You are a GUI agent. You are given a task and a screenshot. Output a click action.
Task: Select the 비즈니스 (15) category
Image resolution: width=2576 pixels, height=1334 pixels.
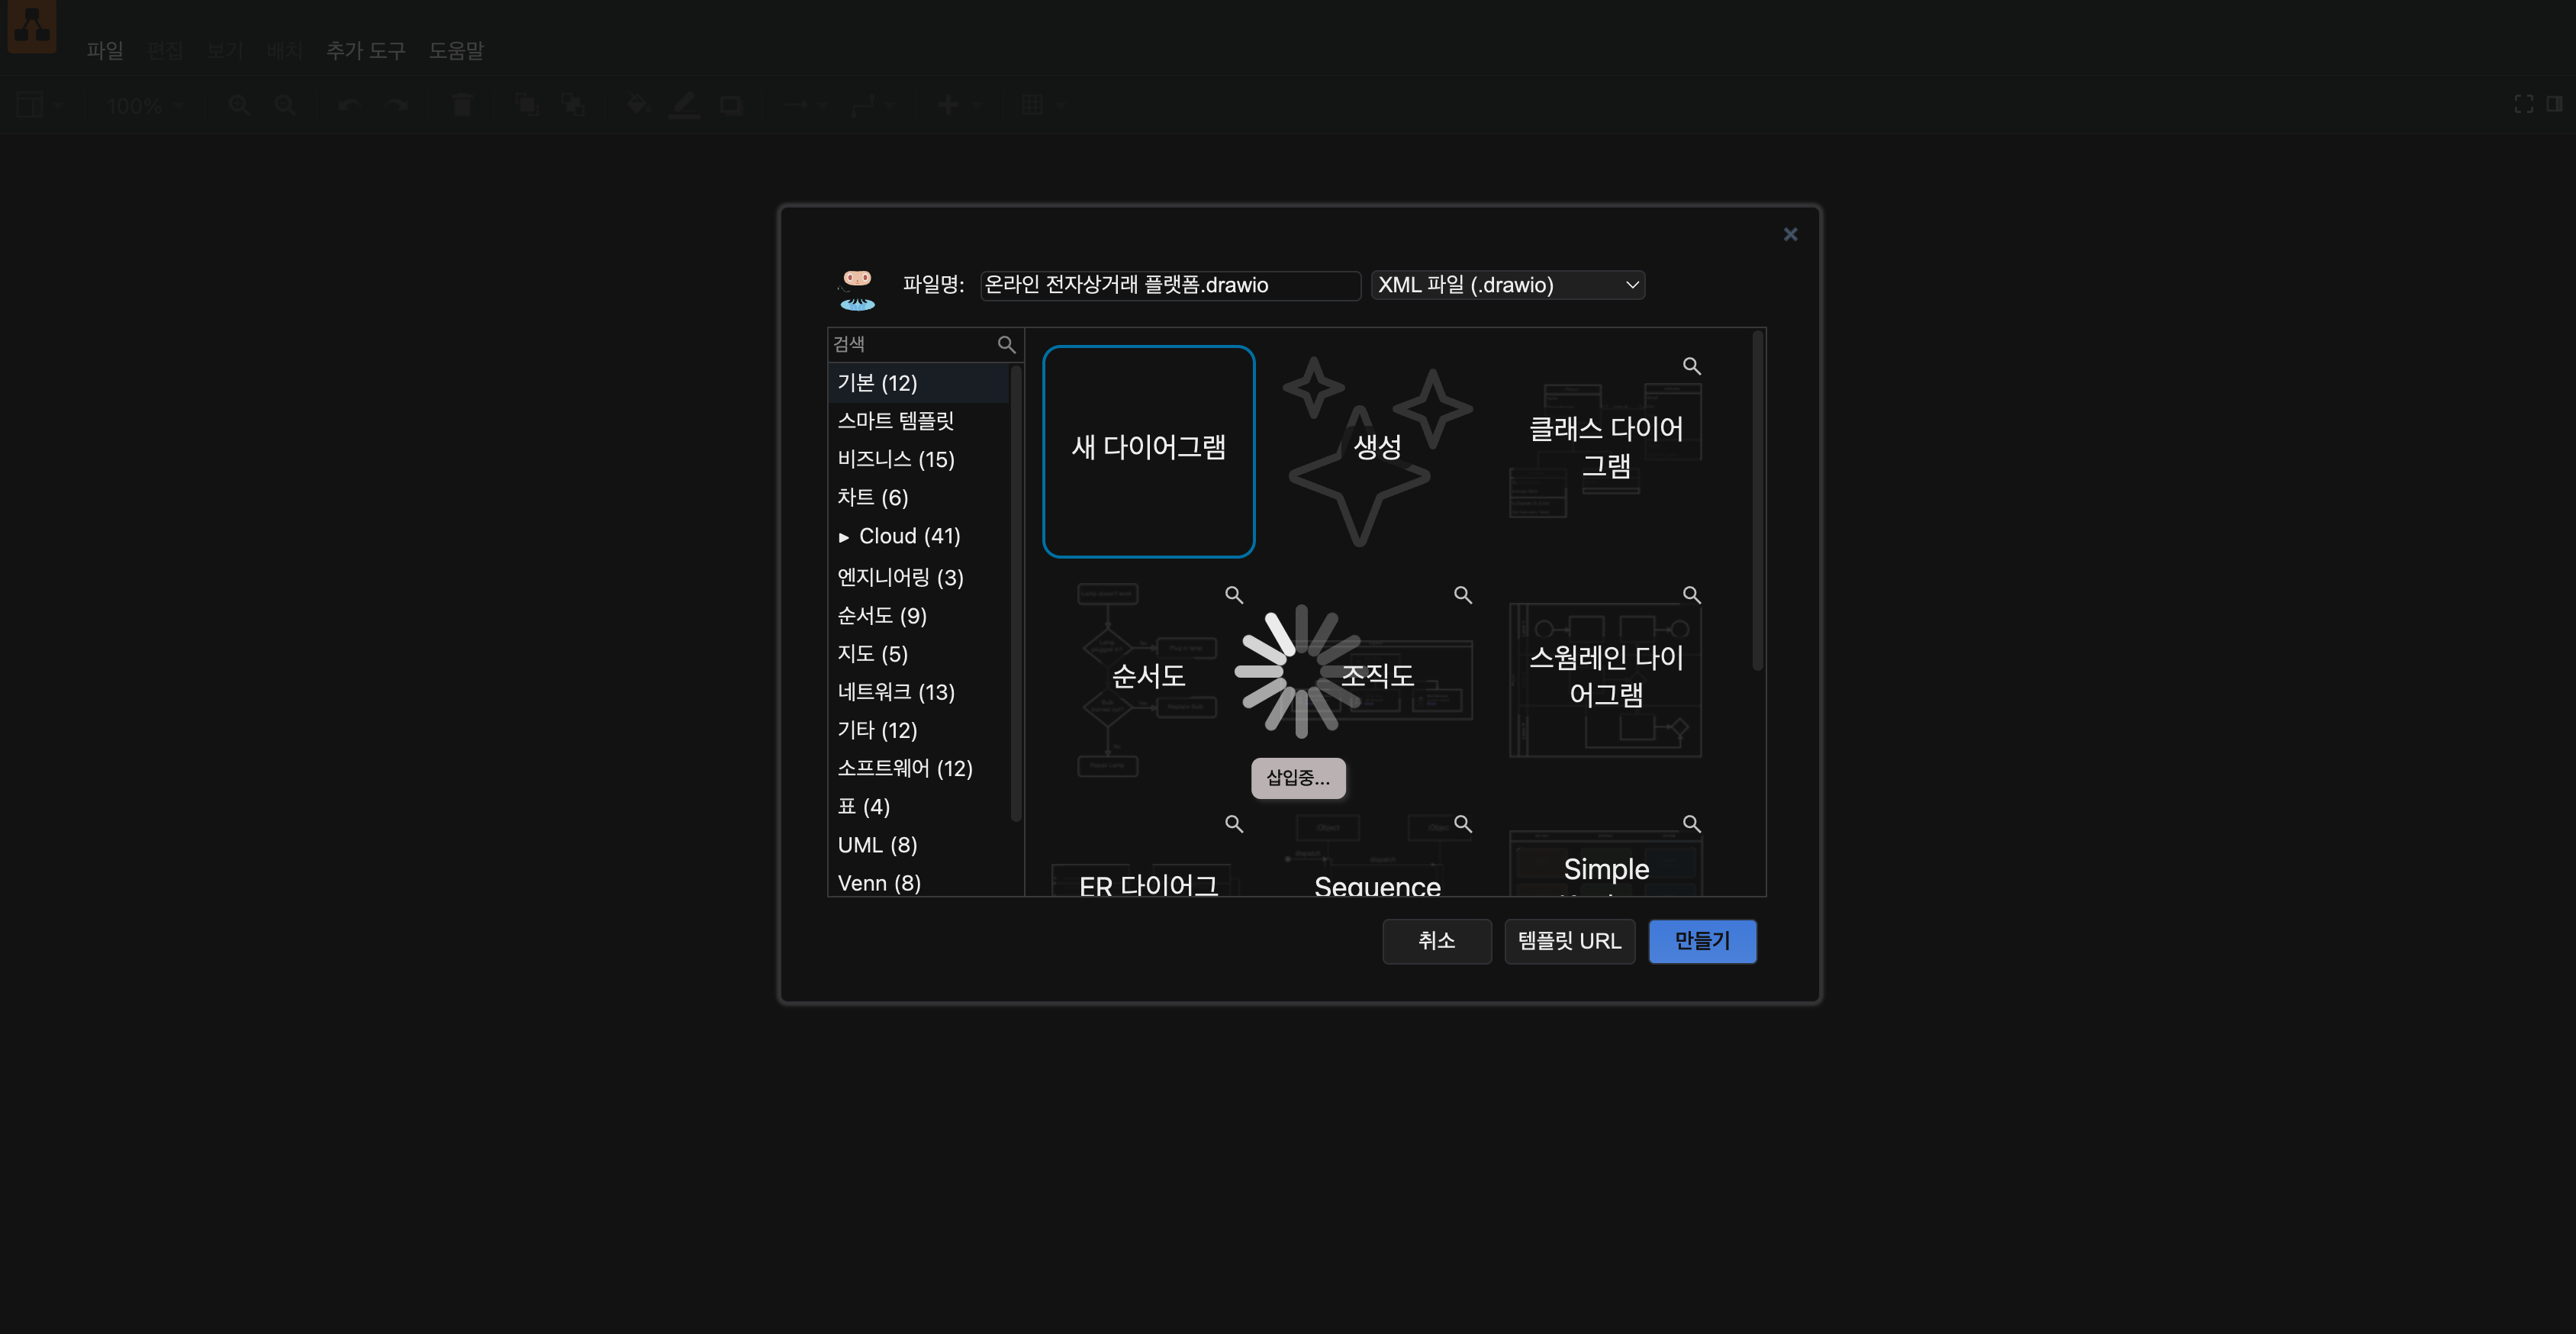click(x=895, y=459)
